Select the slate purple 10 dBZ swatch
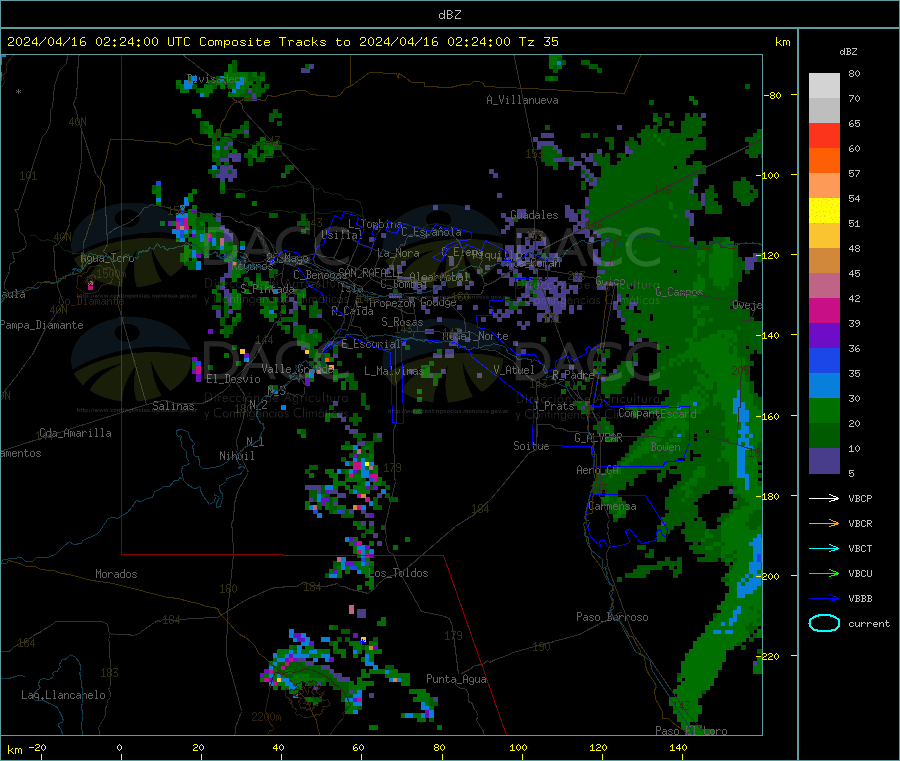900x761 pixels. click(x=824, y=461)
